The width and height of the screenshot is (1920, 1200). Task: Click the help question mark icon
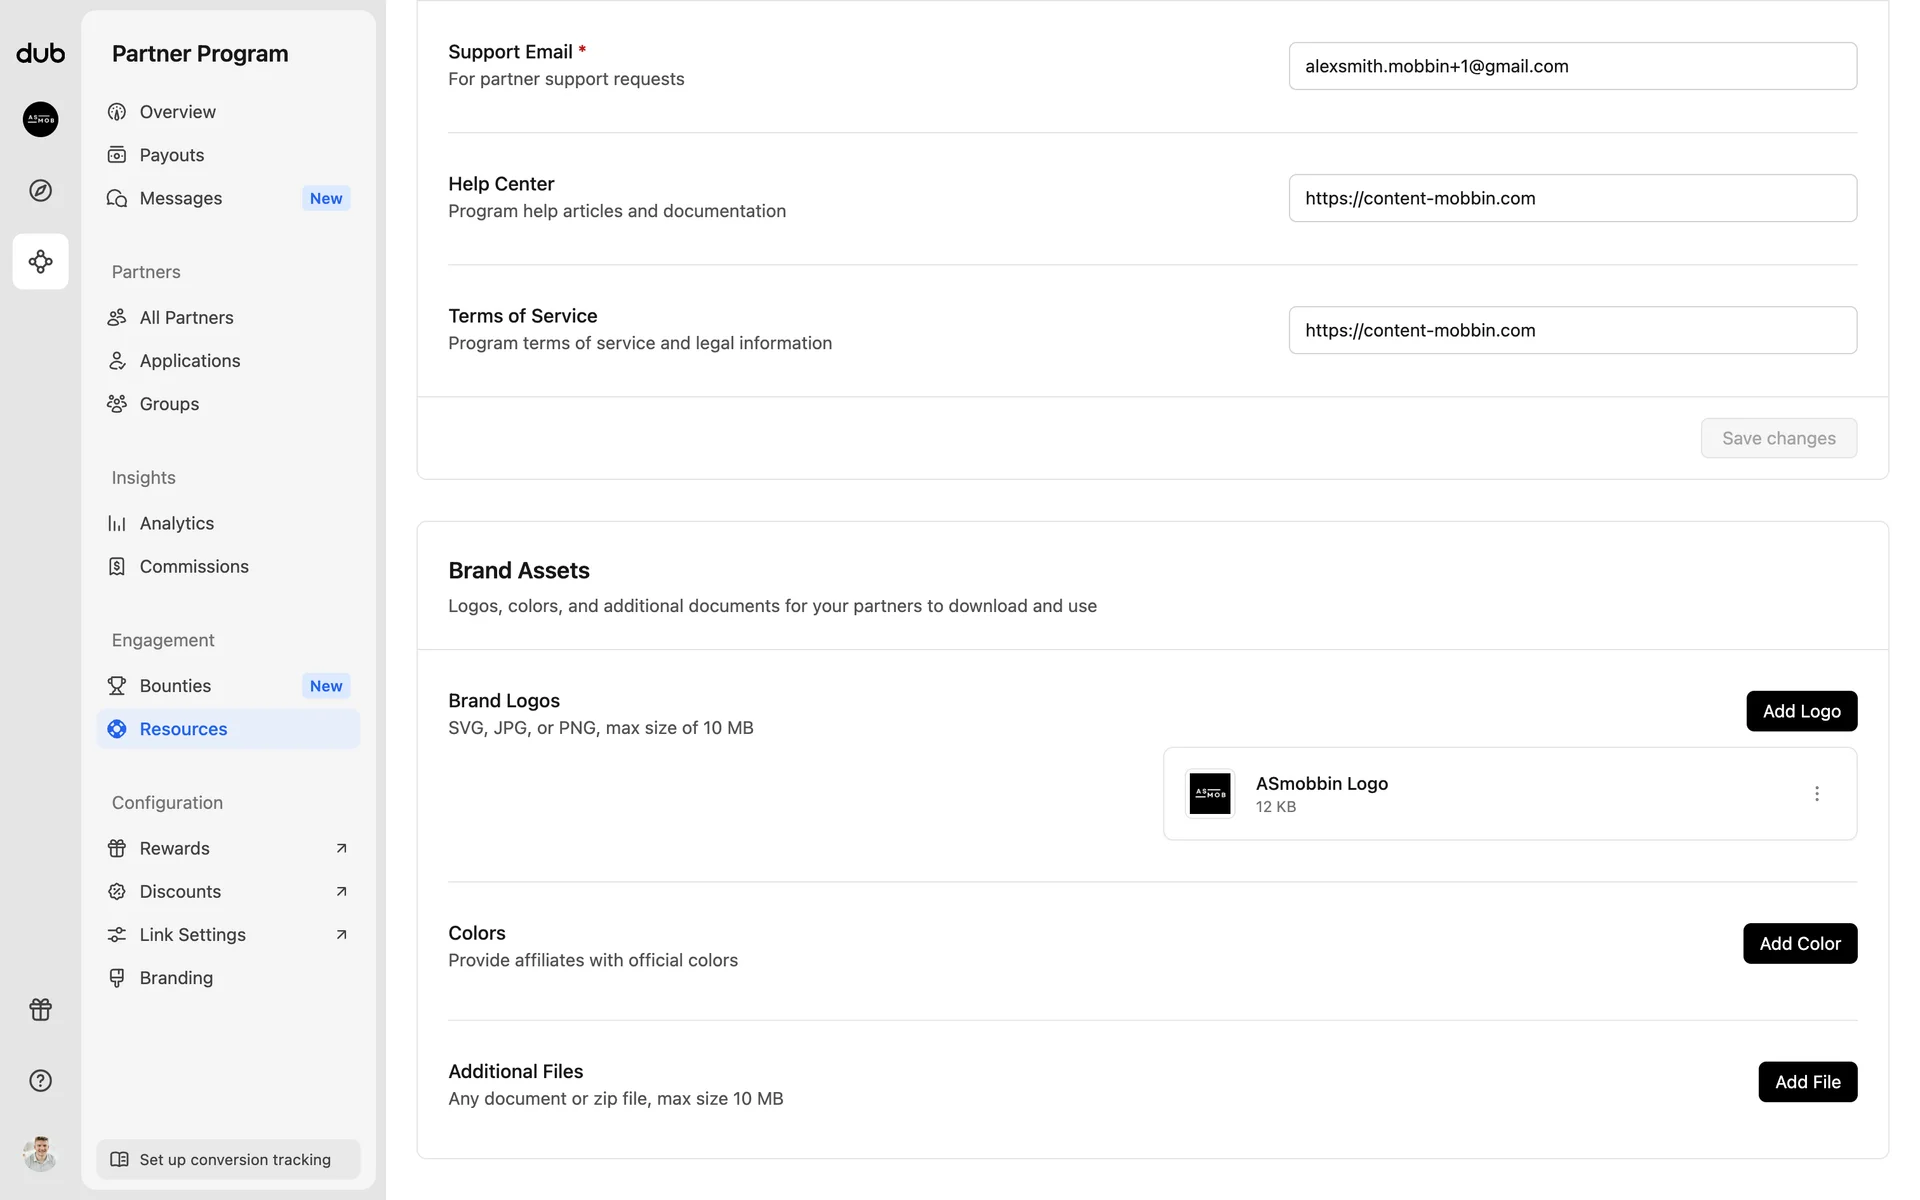41,1081
